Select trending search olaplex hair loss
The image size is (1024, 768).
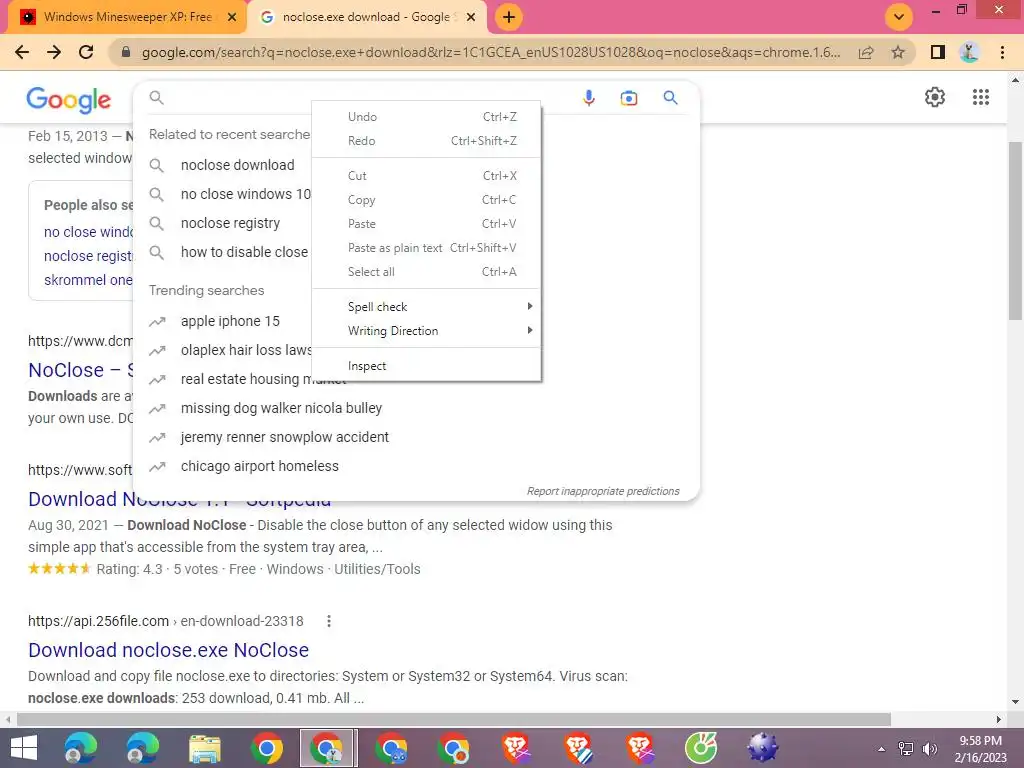[x=245, y=350]
